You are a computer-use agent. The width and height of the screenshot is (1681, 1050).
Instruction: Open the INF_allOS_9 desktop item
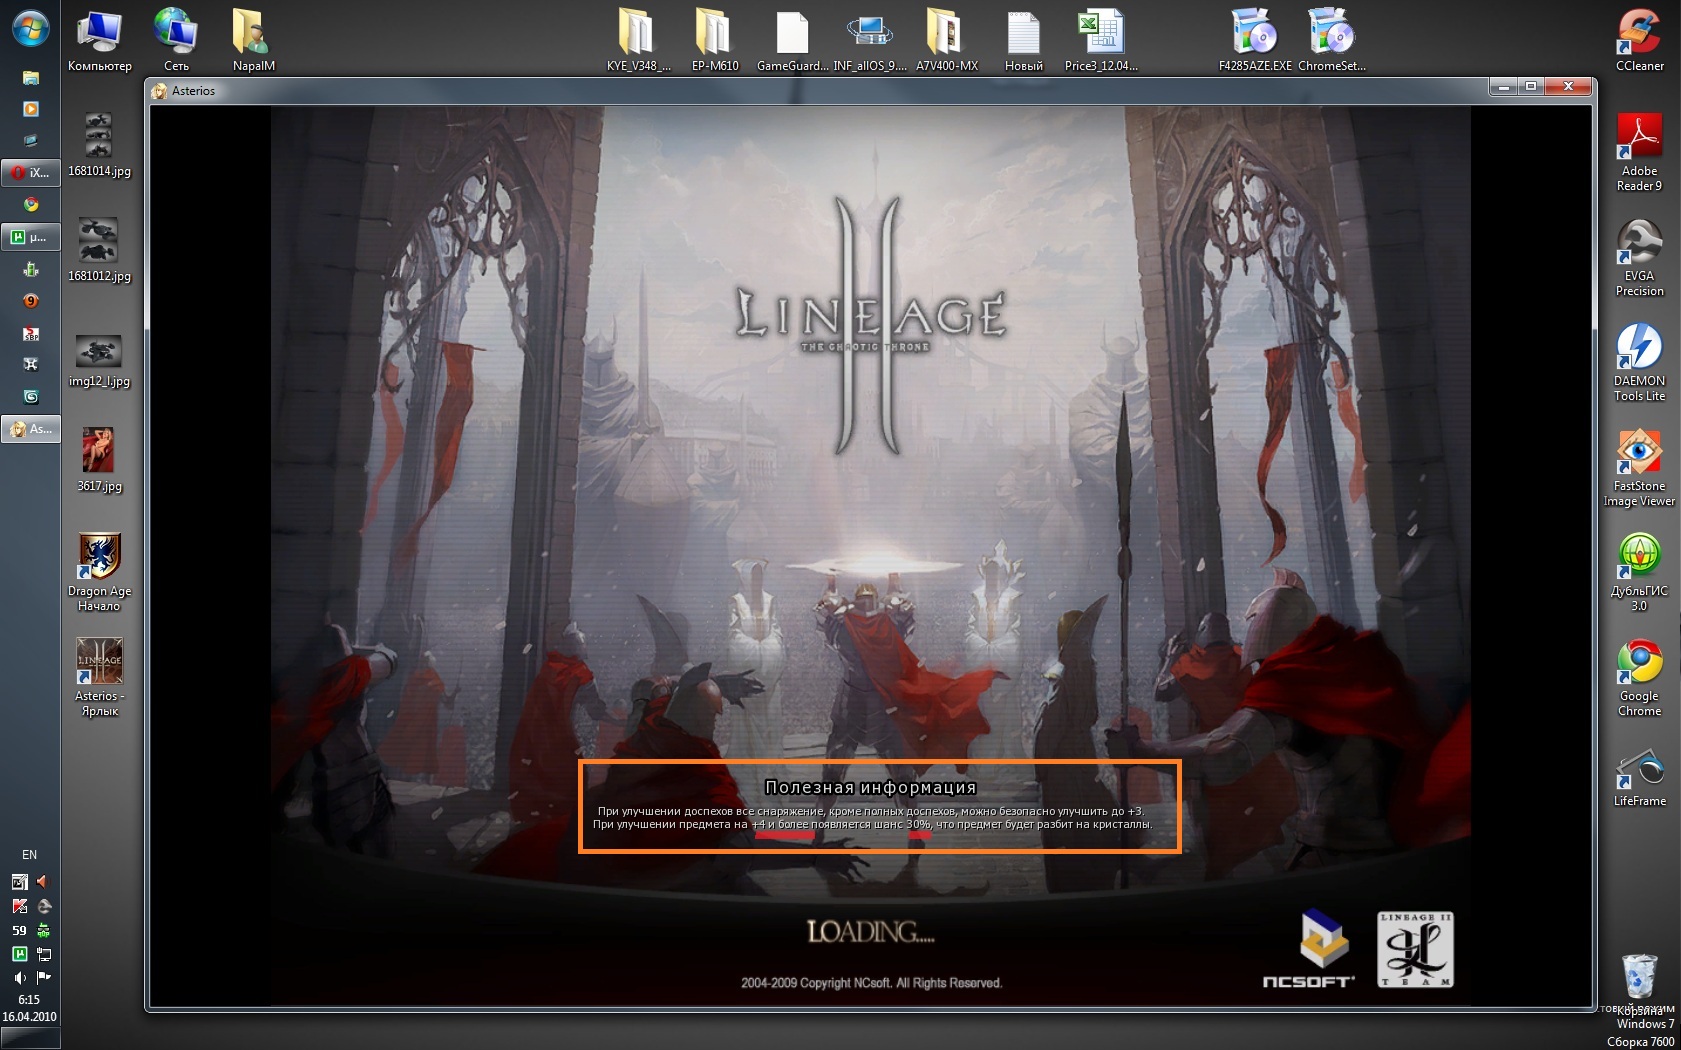(869, 41)
